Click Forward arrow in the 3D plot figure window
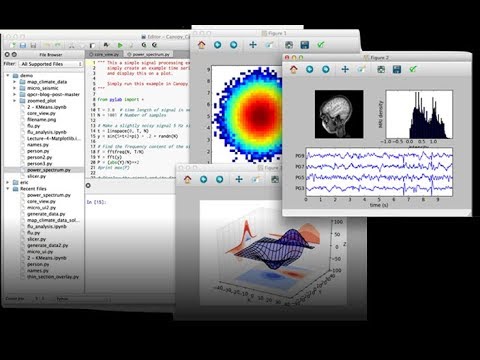This screenshot has width=480, height=360. [220, 179]
